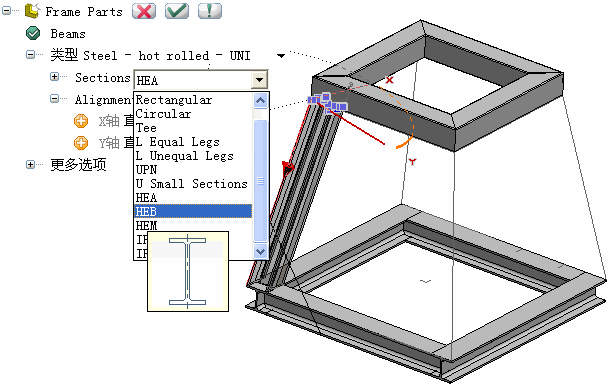The width and height of the screenshot is (610, 387).
Task: Click the orange Y-axis alignment icon
Action: click(x=81, y=143)
